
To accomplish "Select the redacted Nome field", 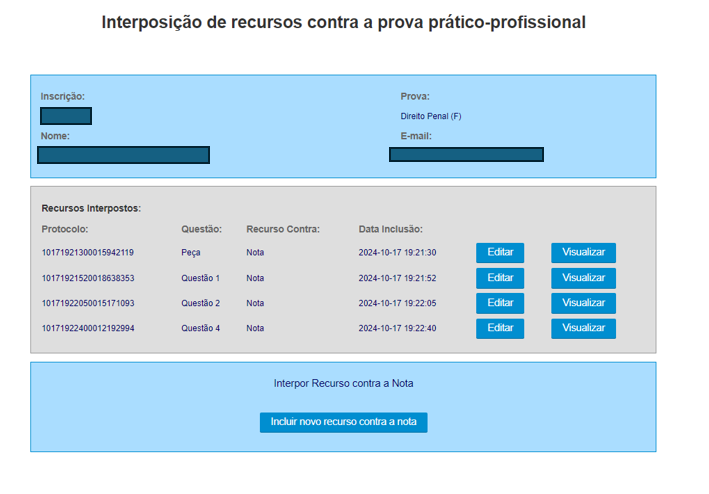I will coord(123,155).
